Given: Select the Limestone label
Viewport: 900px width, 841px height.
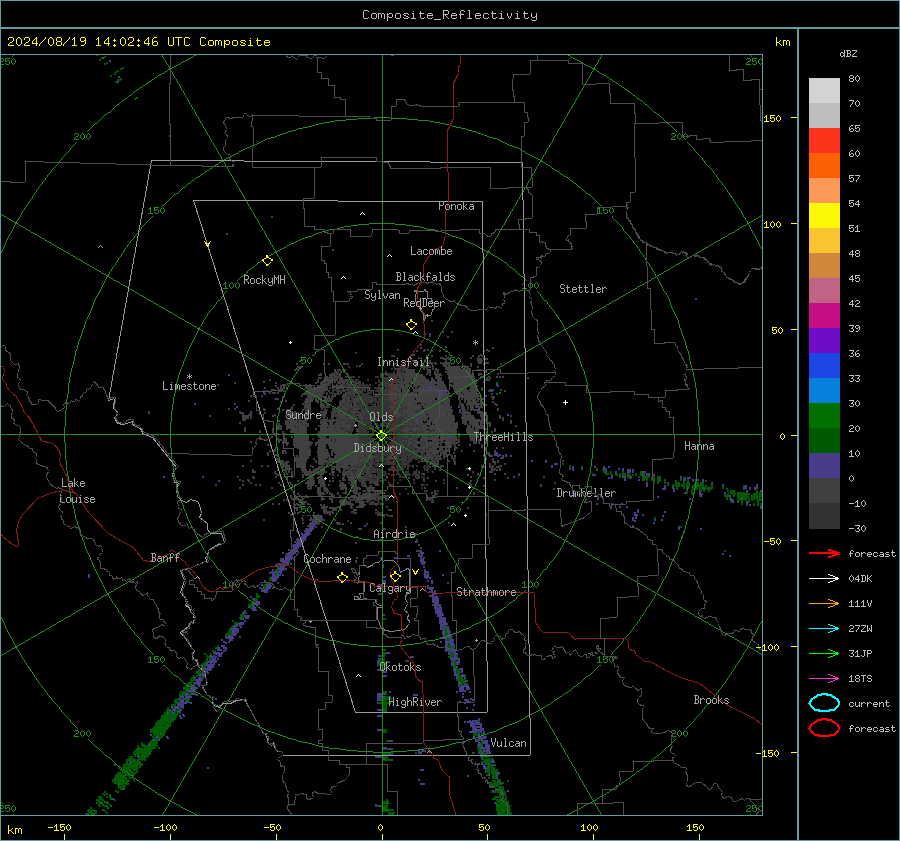Looking at the screenshot, I should pyautogui.click(x=189, y=386).
